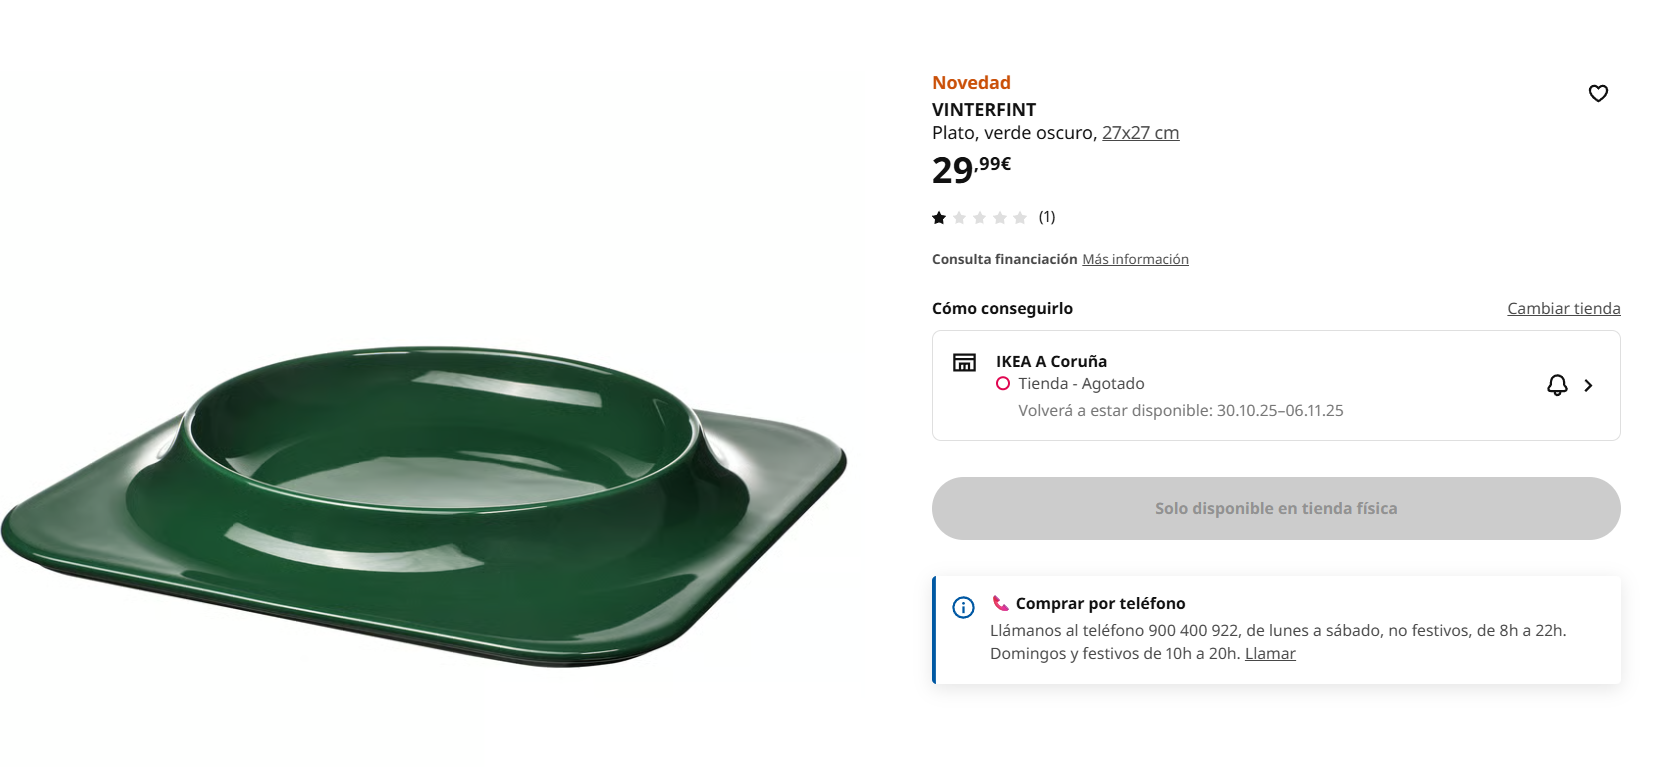
Task: Click the Comprar por teléfono heading
Action: point(1100,603)
